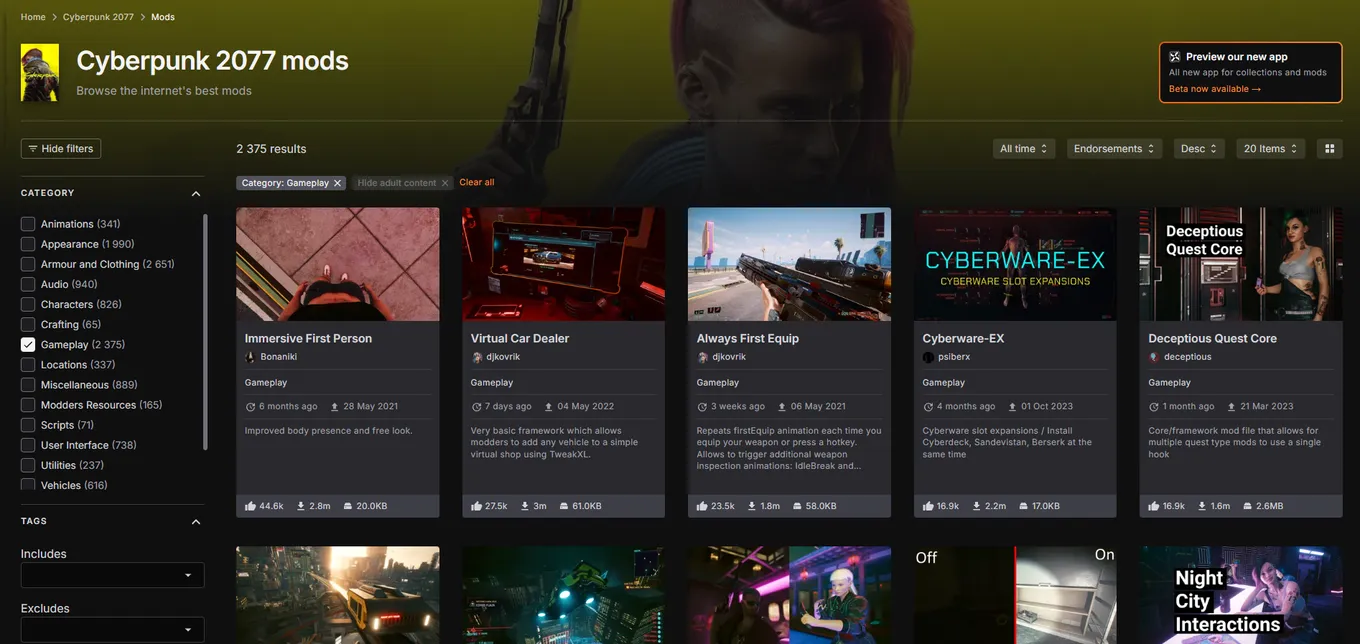The height and width of the screenshot is (644, 1360).
Task: Click the Mods breadcrumb
Action: pos(163,17)
